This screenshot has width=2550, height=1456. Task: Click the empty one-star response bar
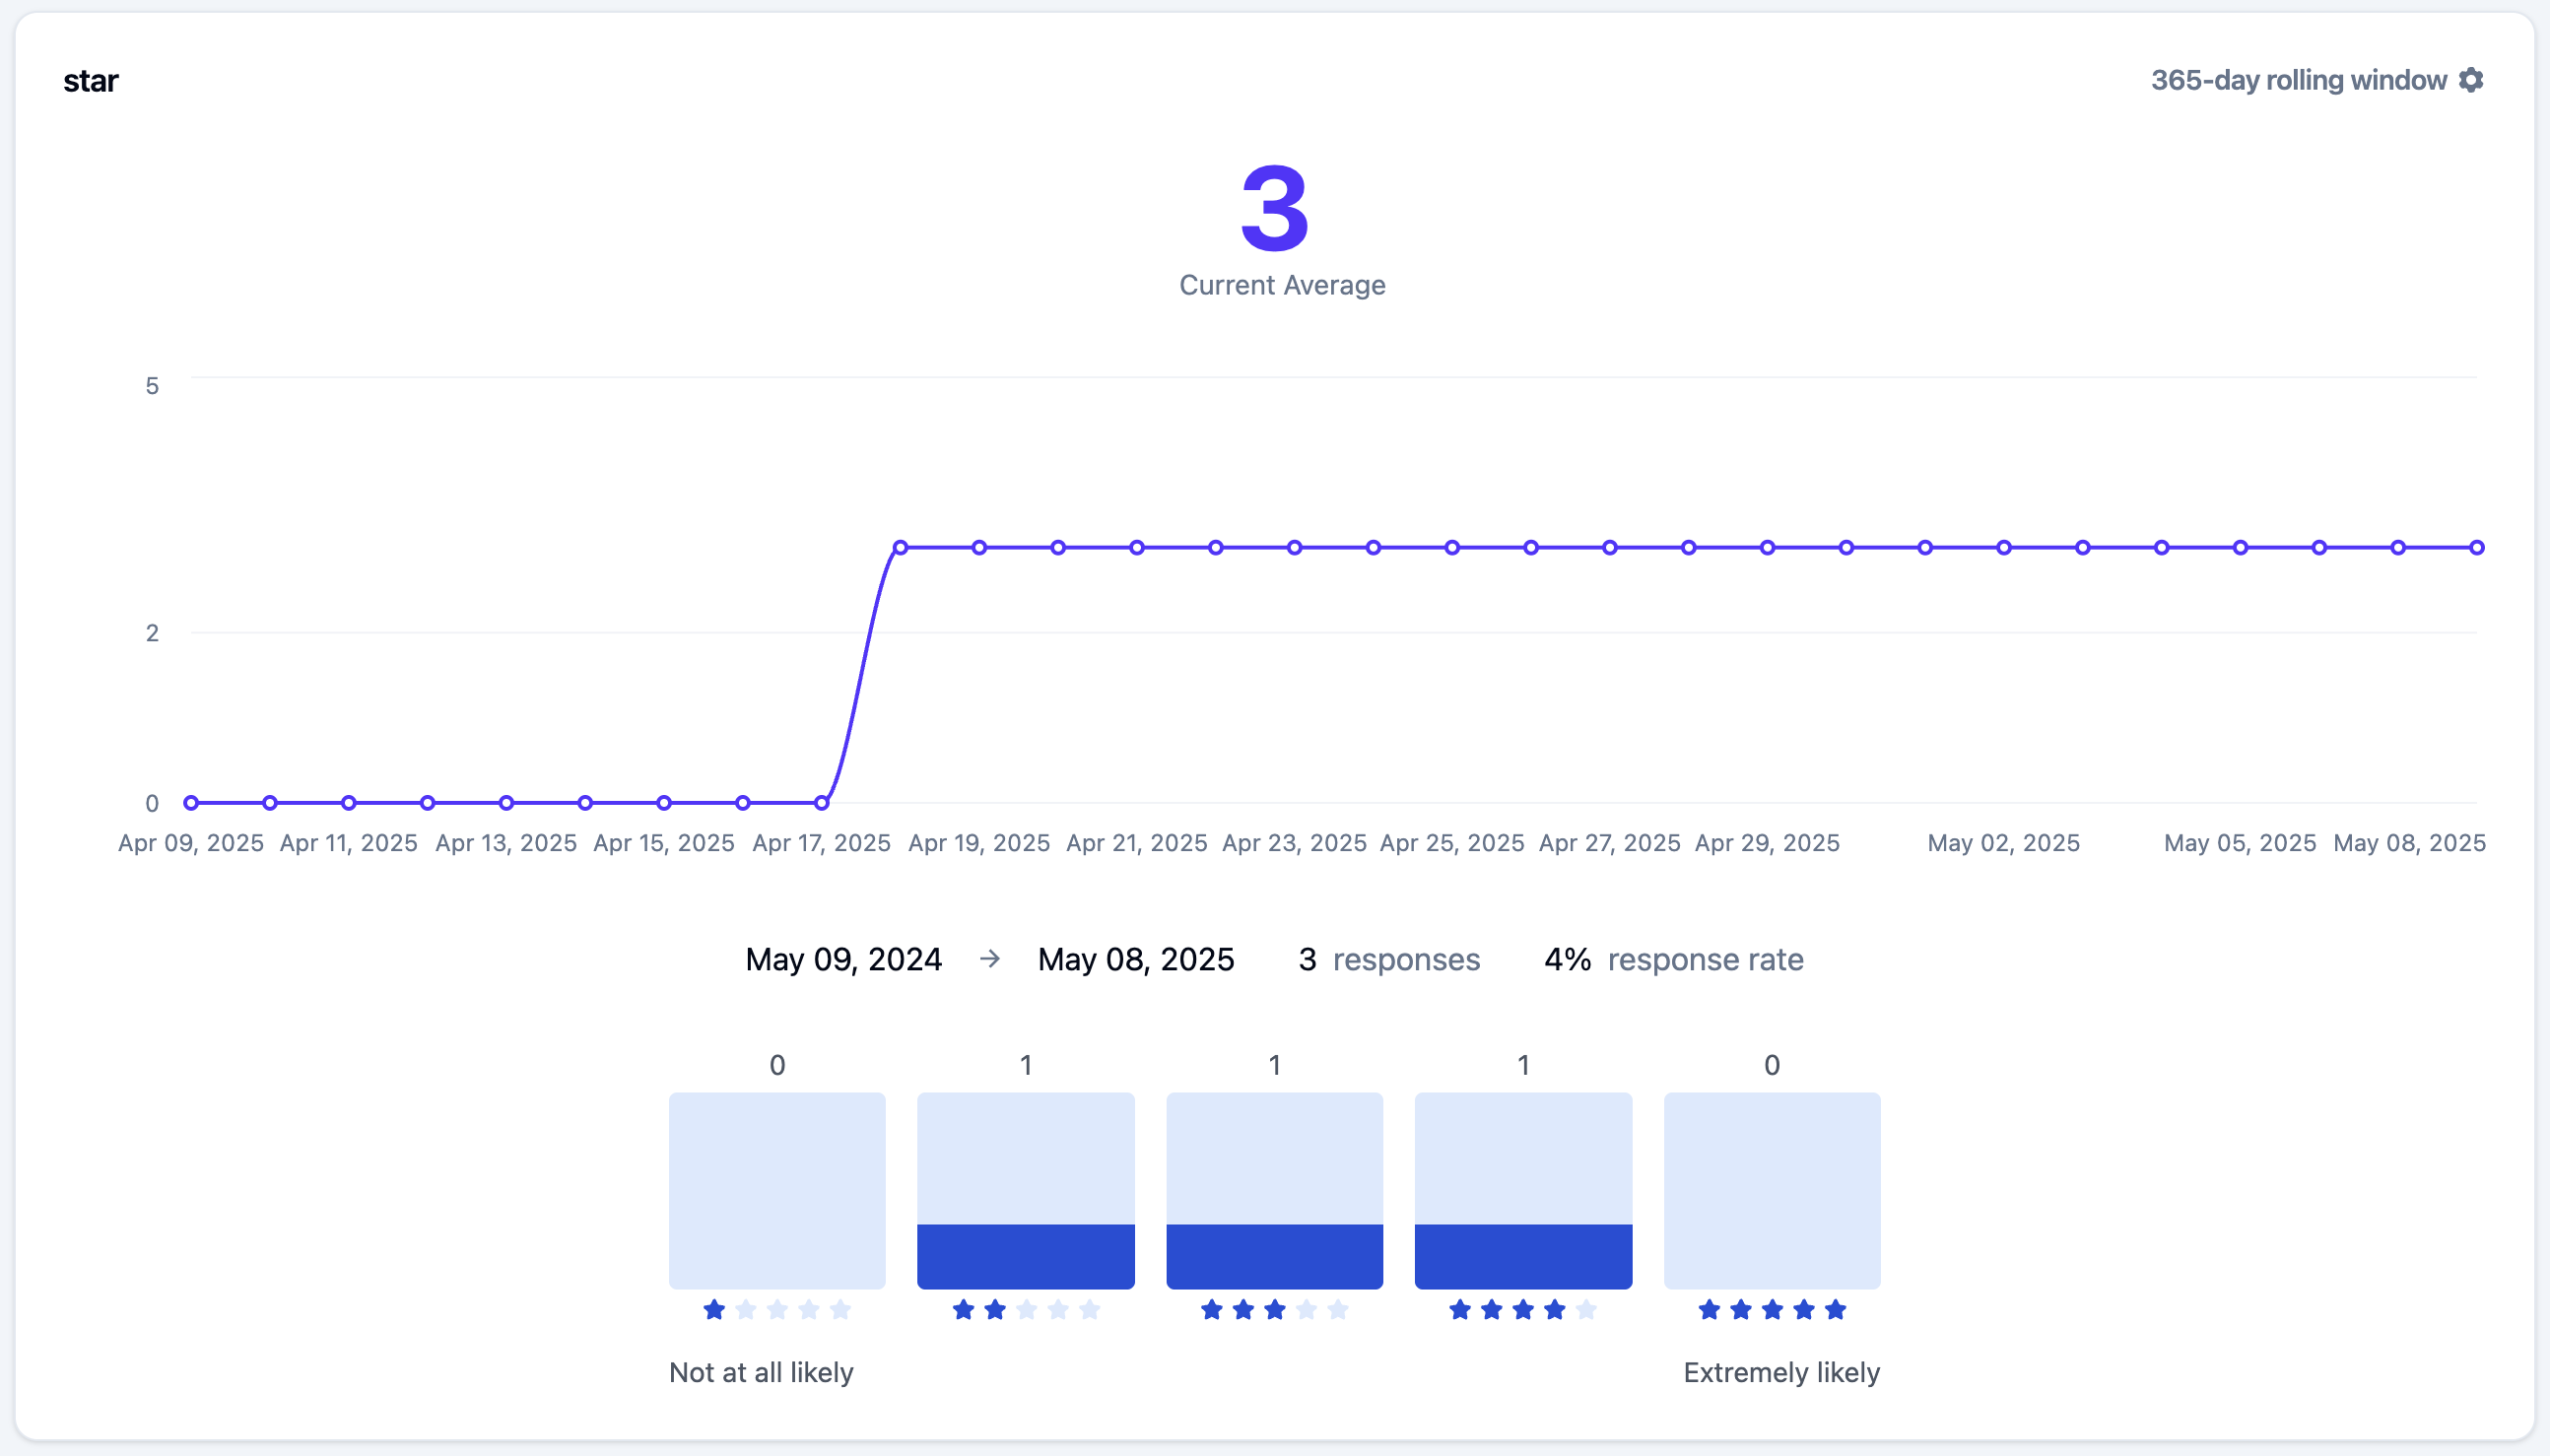pyautogui.click(x=777, y=1190)
